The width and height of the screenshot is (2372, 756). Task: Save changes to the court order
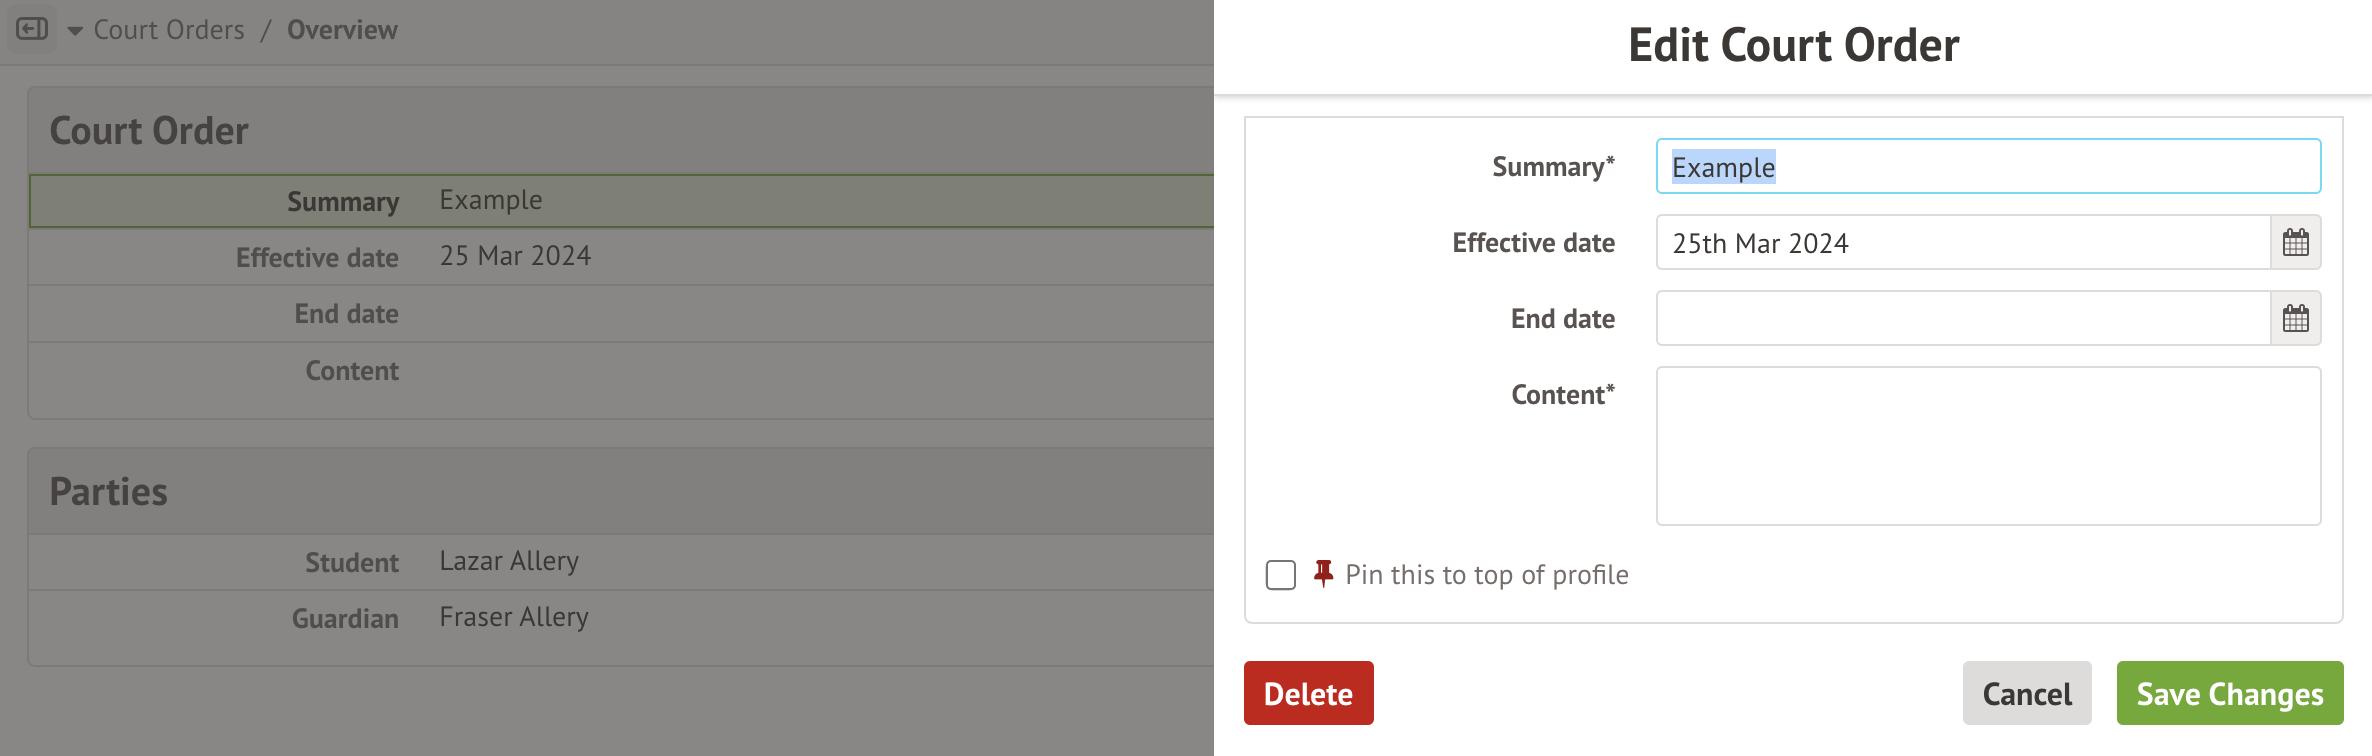[x=2230, y=693]
